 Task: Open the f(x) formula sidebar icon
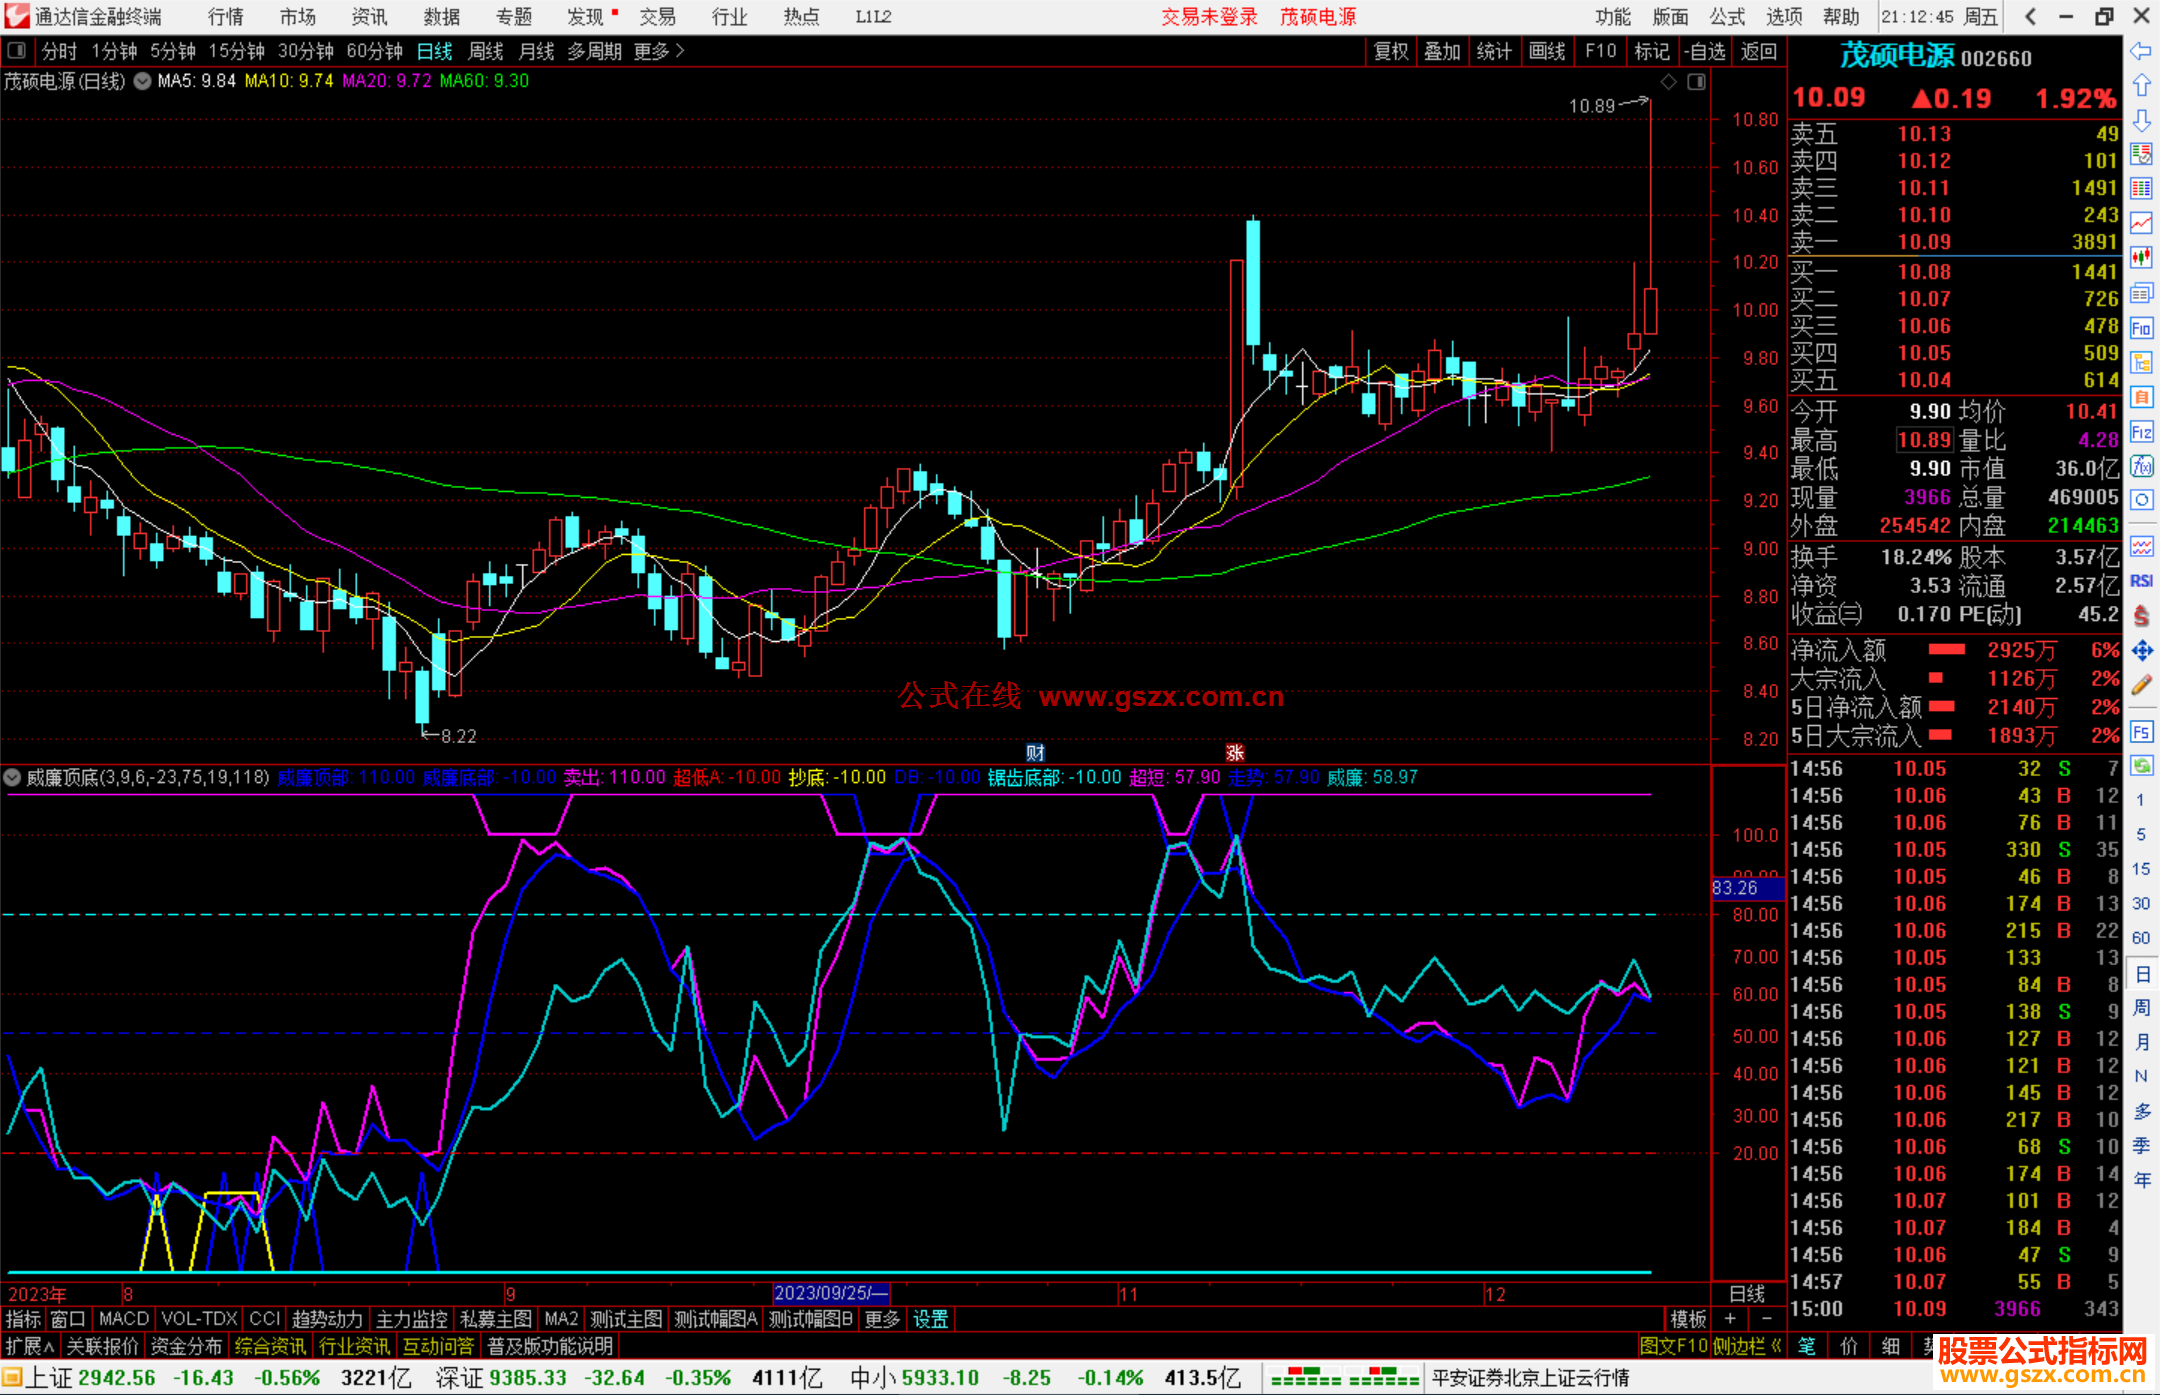[x=2141, y=466]
